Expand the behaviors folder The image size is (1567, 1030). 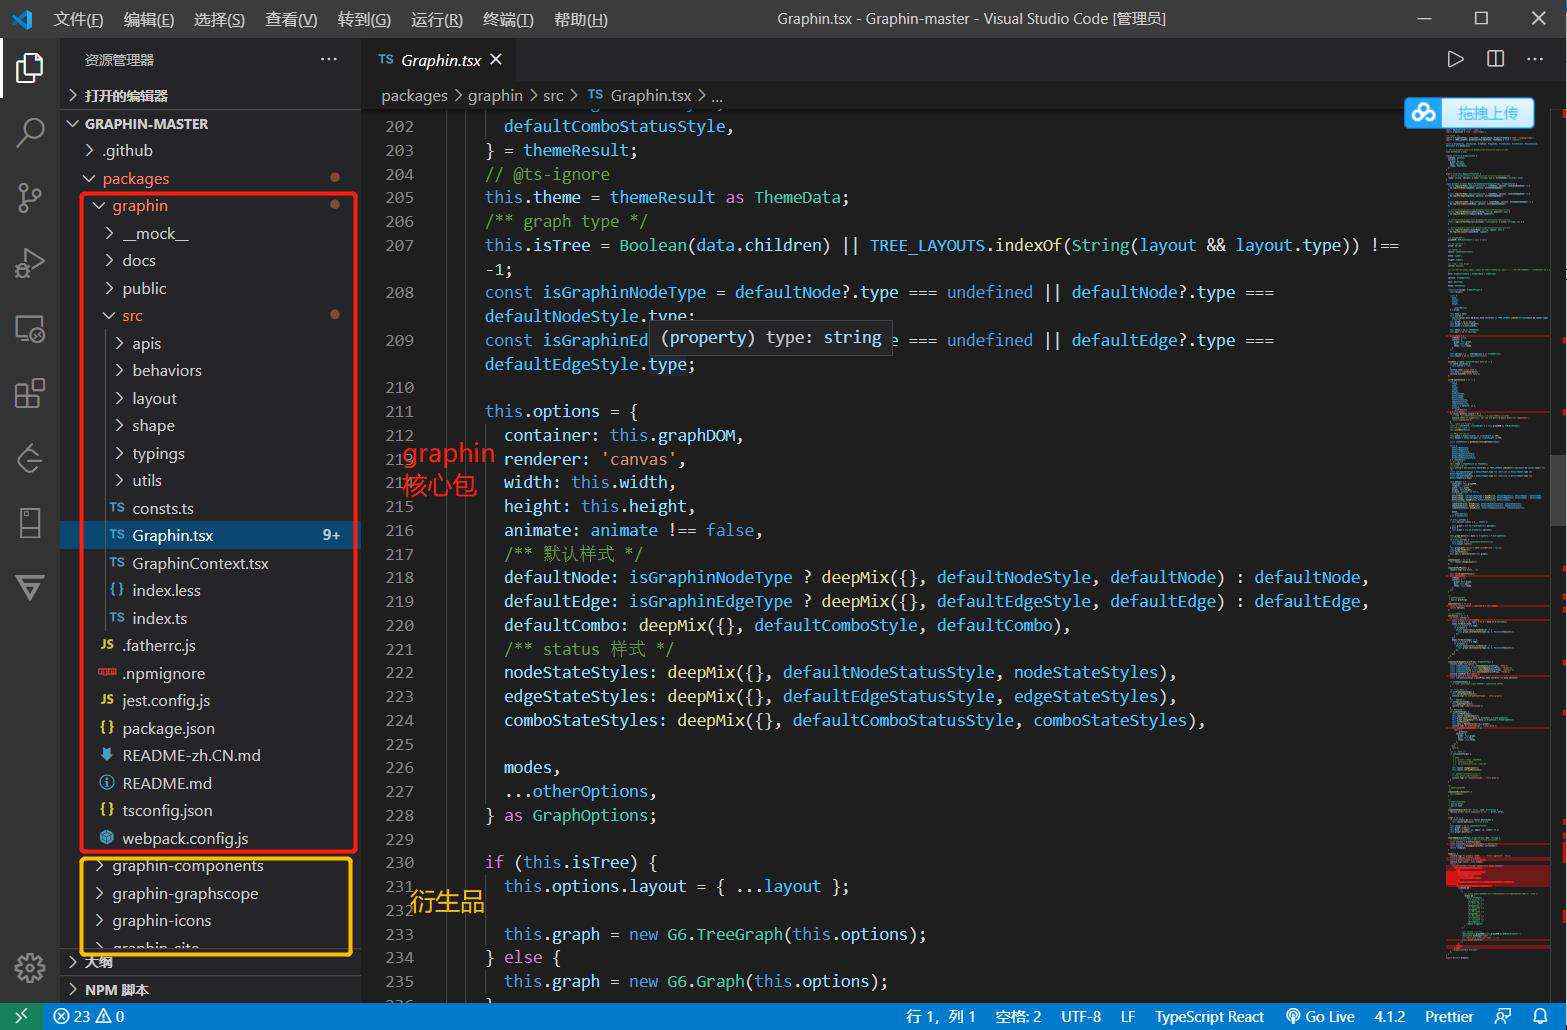click(210, 370)
